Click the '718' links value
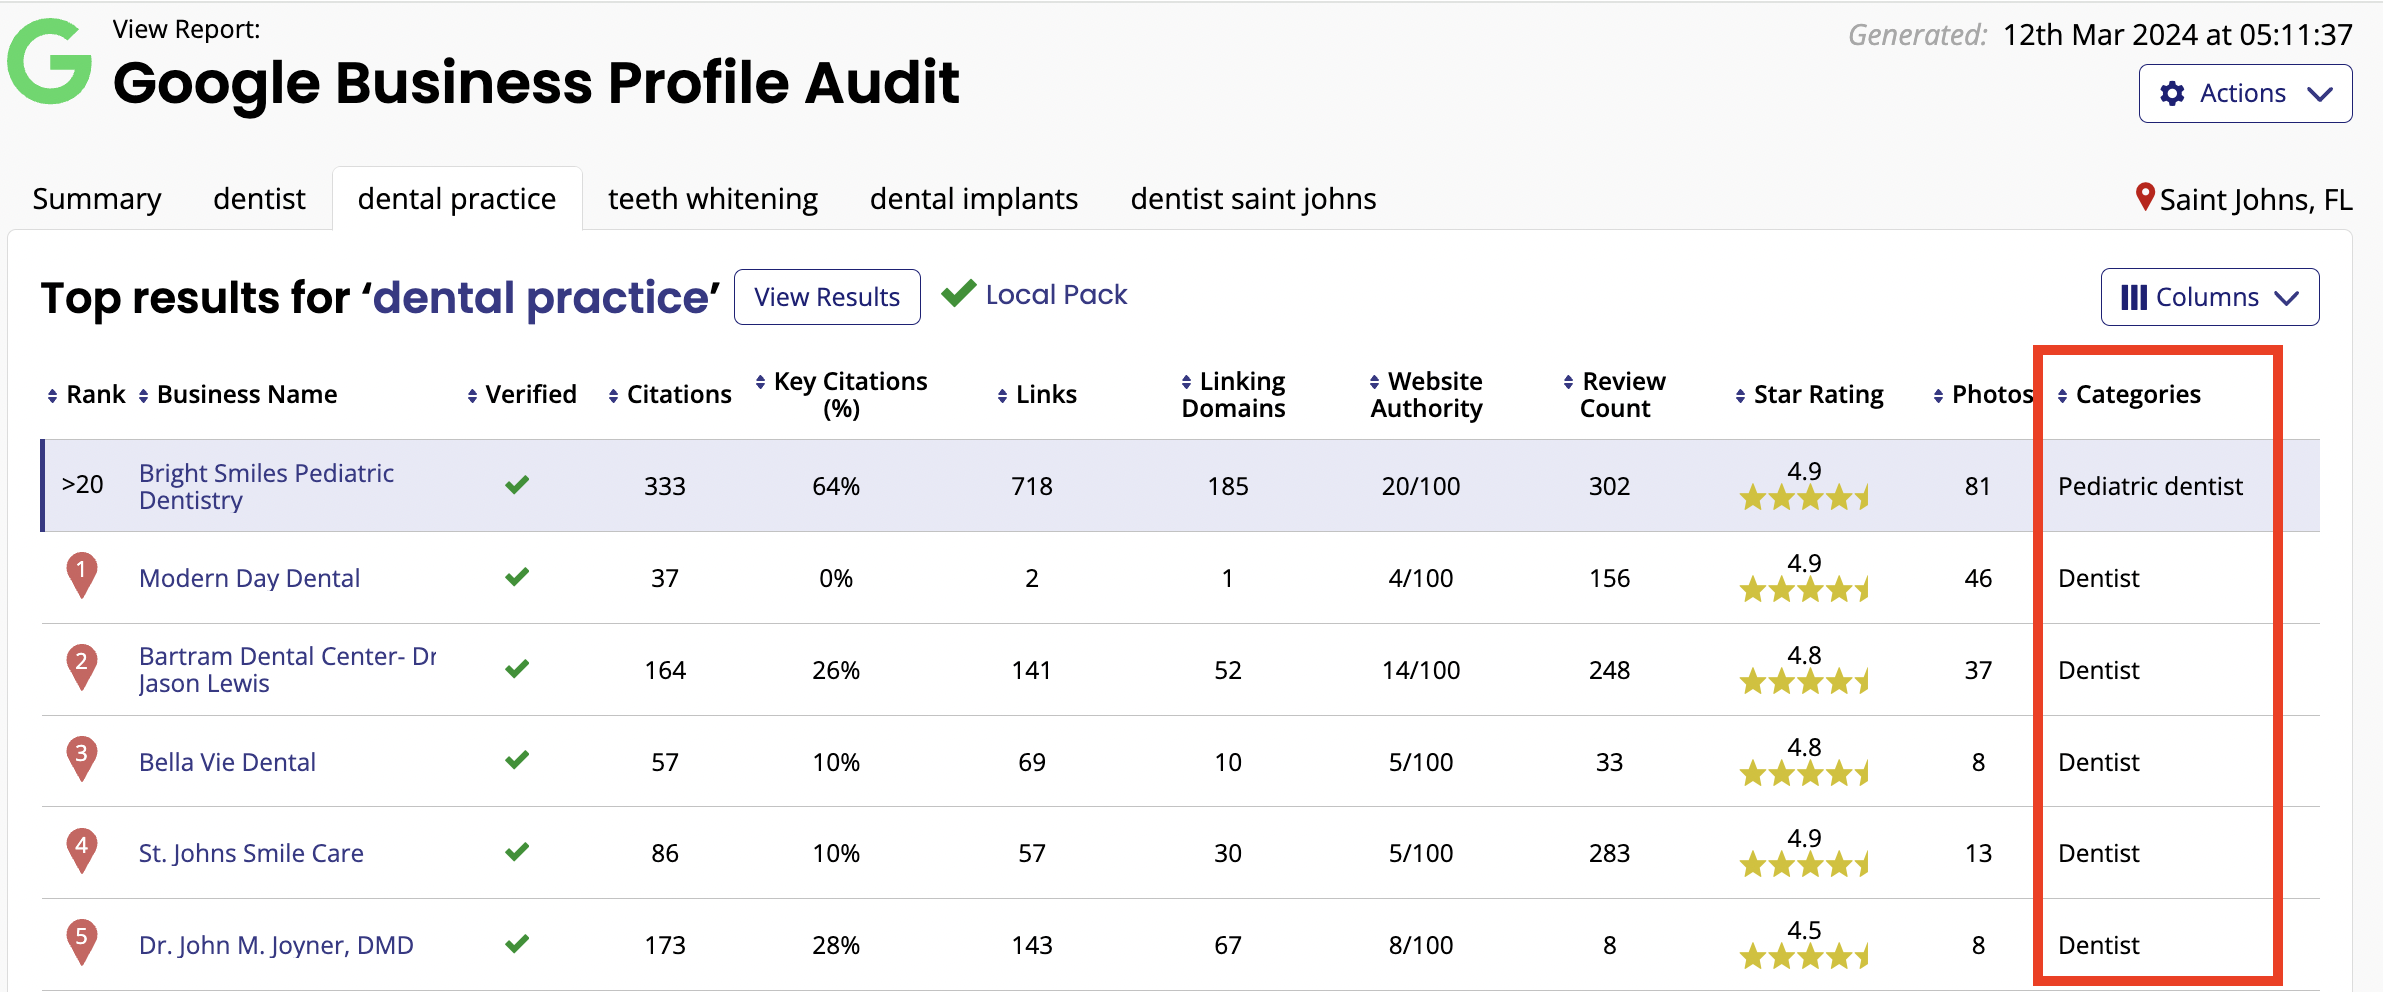This screenshot has height=992, width=2383. (x=1032, y=486)
